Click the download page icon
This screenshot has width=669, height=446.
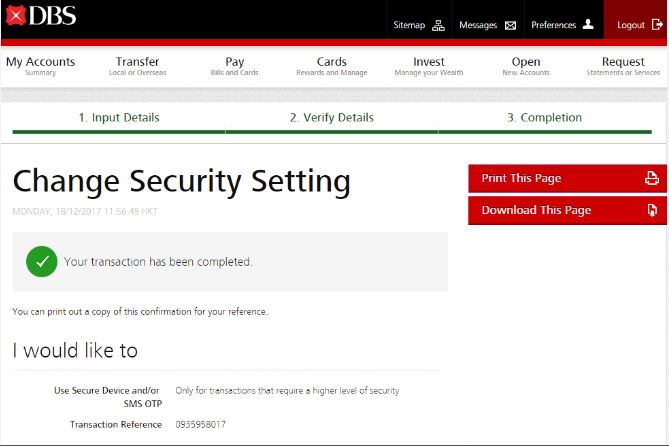[x=651, y=211]
